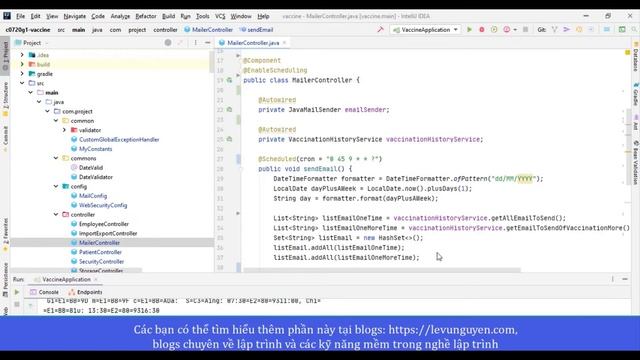Open Run panel options icon

tap(613, 279)
